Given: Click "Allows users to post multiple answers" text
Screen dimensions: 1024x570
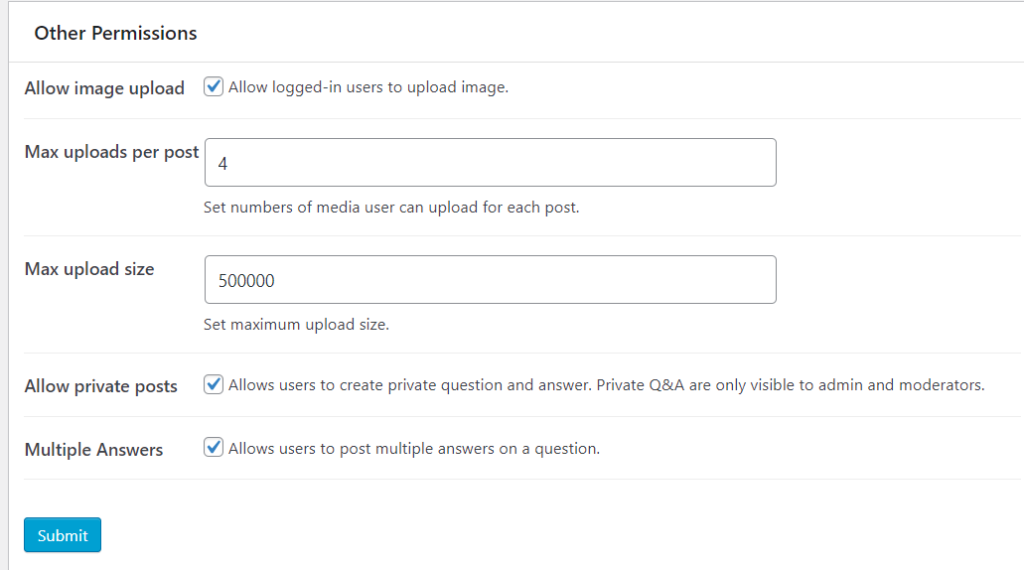Looking at the screenshot, I should pos(413,449).
